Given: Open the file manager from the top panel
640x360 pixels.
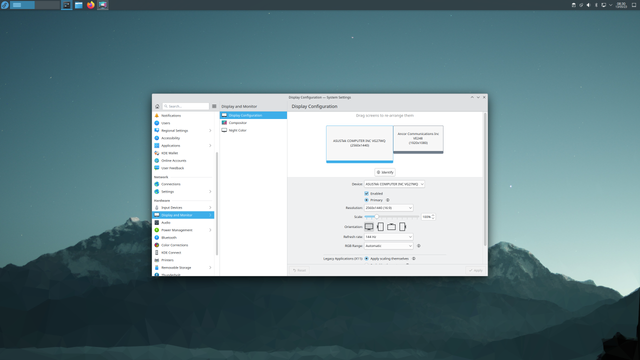Looking at the screenshot, I should (78, 5).
